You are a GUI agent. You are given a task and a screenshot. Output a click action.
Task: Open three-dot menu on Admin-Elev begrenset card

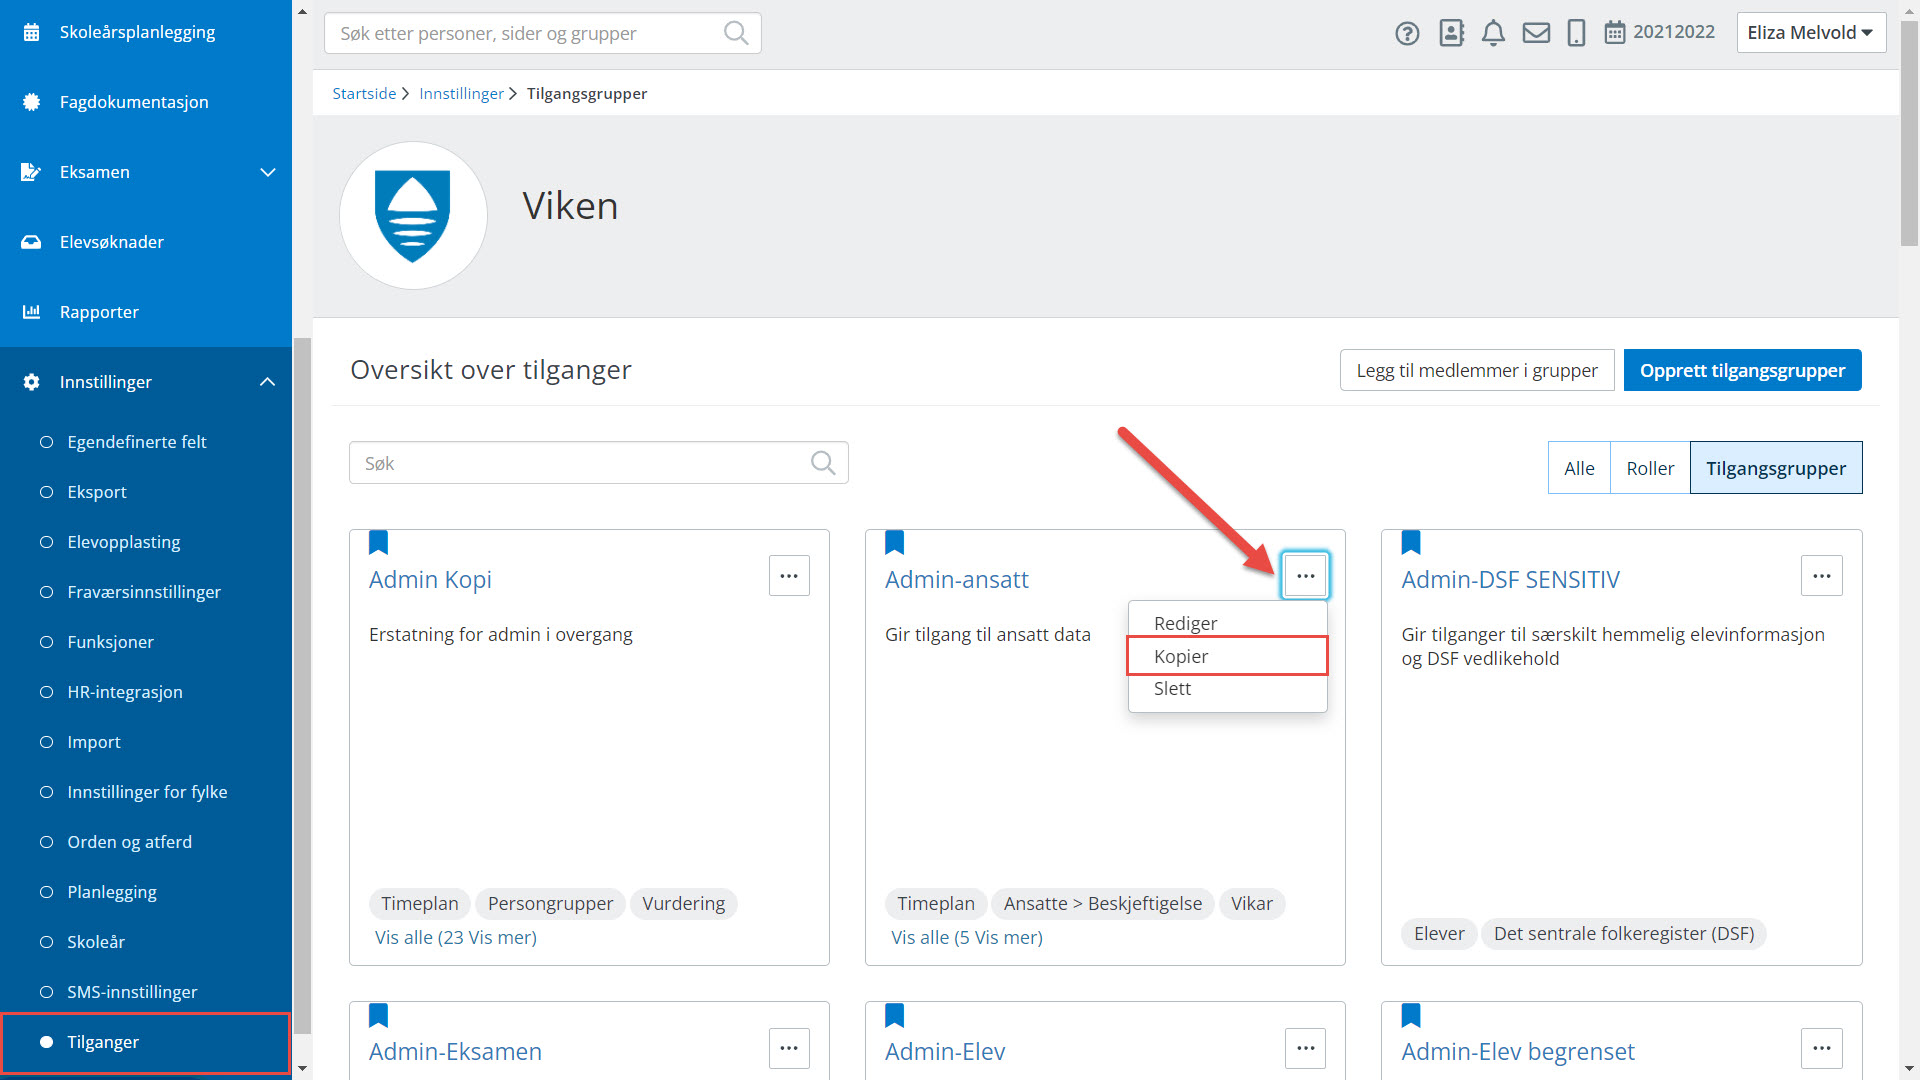click(x=1821, y=1048)
